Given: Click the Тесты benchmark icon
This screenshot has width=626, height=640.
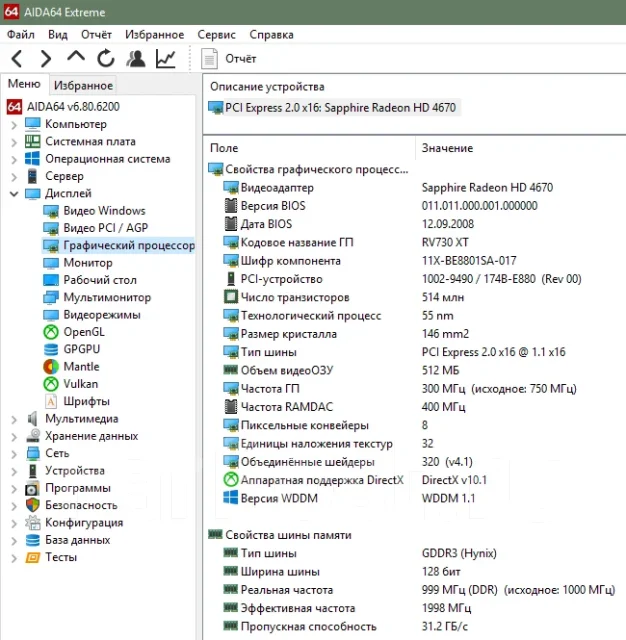Looking at the screenshot, I should click(x=33, y=557).
